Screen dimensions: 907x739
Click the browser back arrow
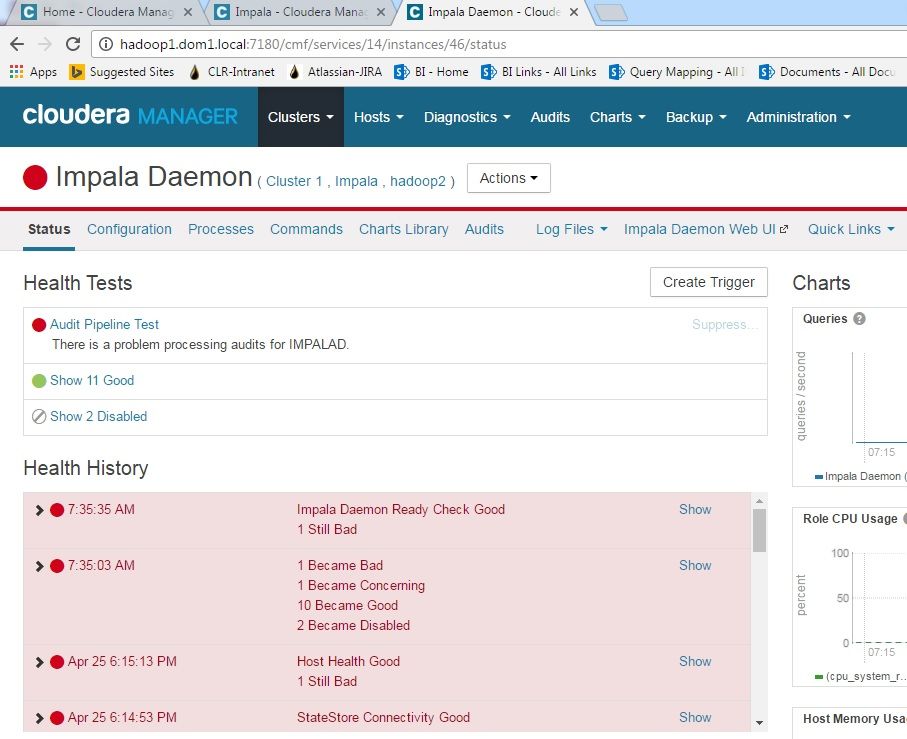point(17,44)
